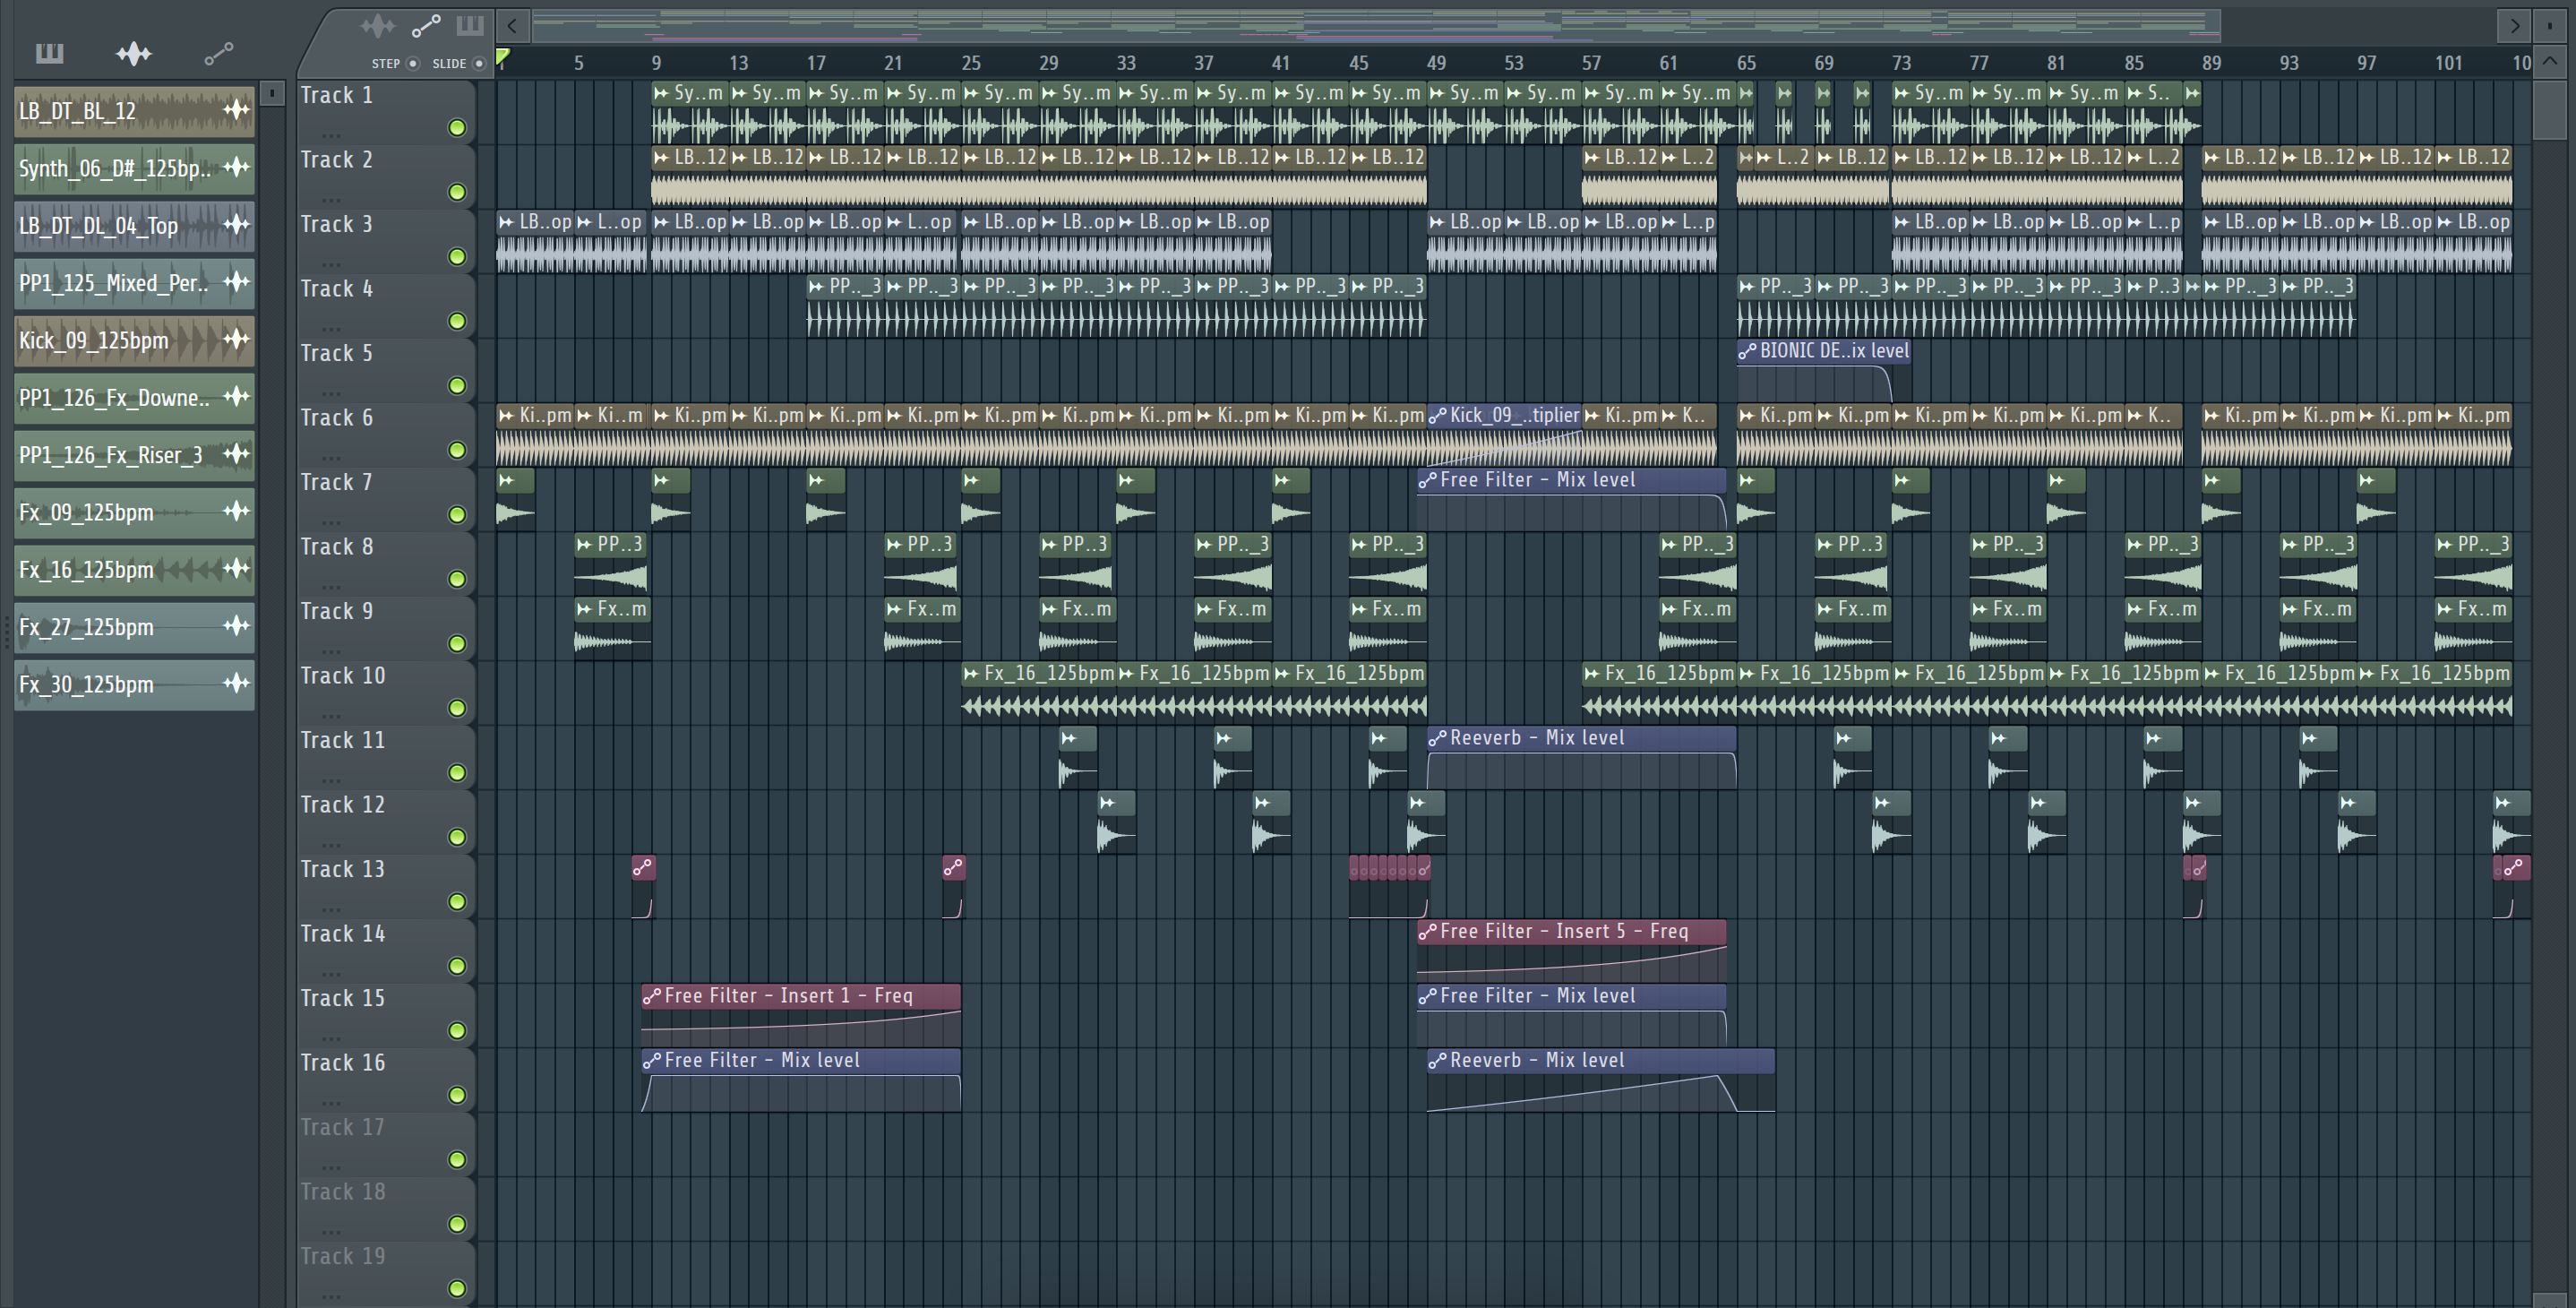Viewport: 2576px width, 1308px height.
Task: Click waveform icon on Fx_27_125bpm clip
Action: [x=236, y=626]
